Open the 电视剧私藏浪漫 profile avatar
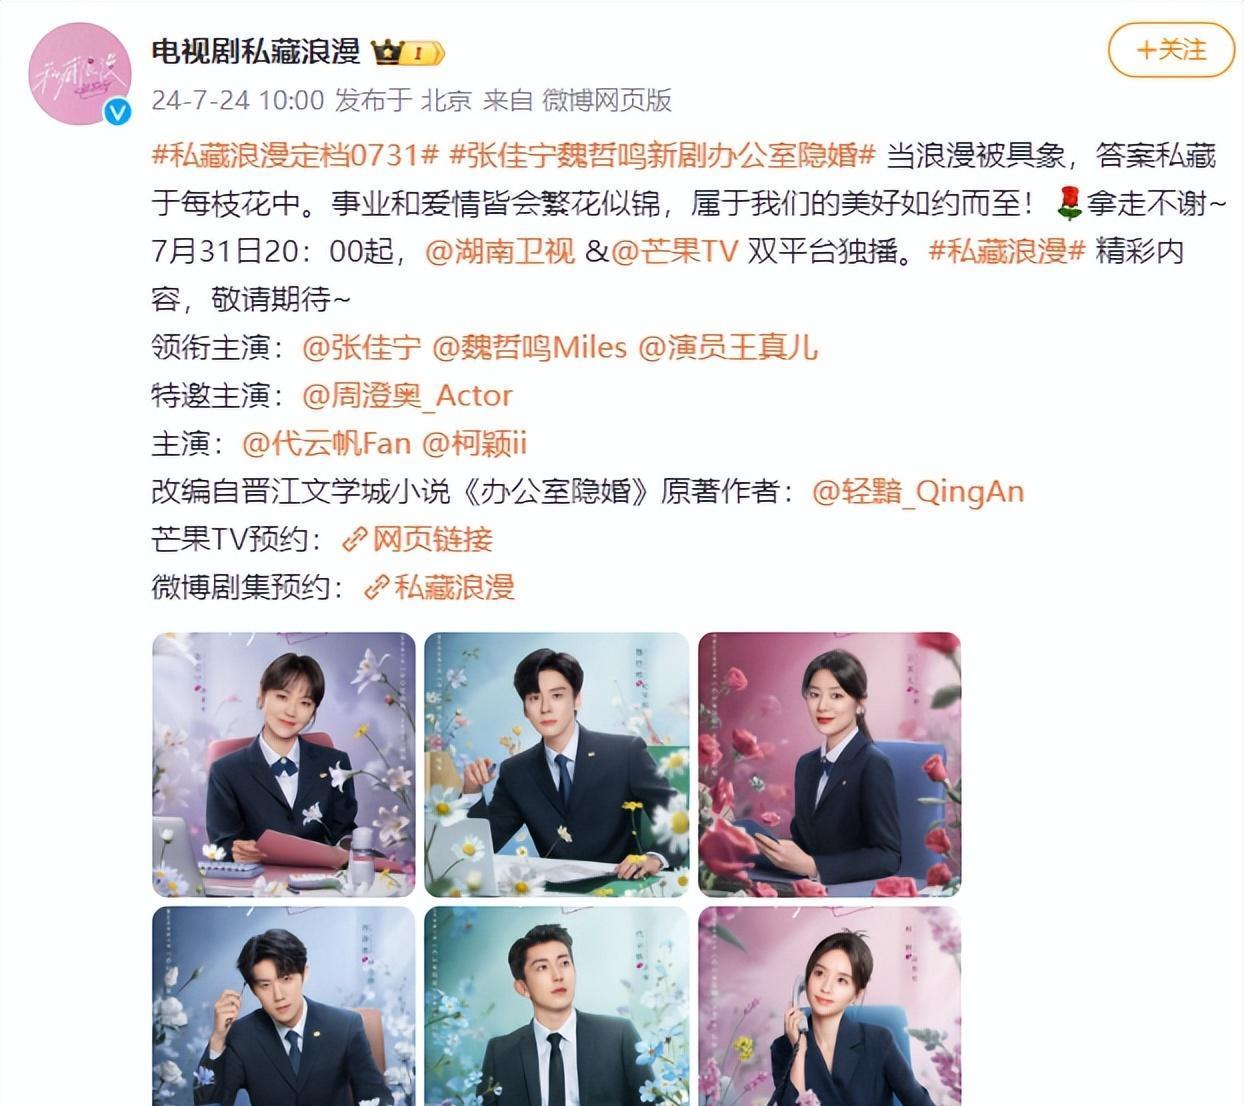This screenshot has height=1106, width=1244. pyautogui.click(x=80, y=75)
